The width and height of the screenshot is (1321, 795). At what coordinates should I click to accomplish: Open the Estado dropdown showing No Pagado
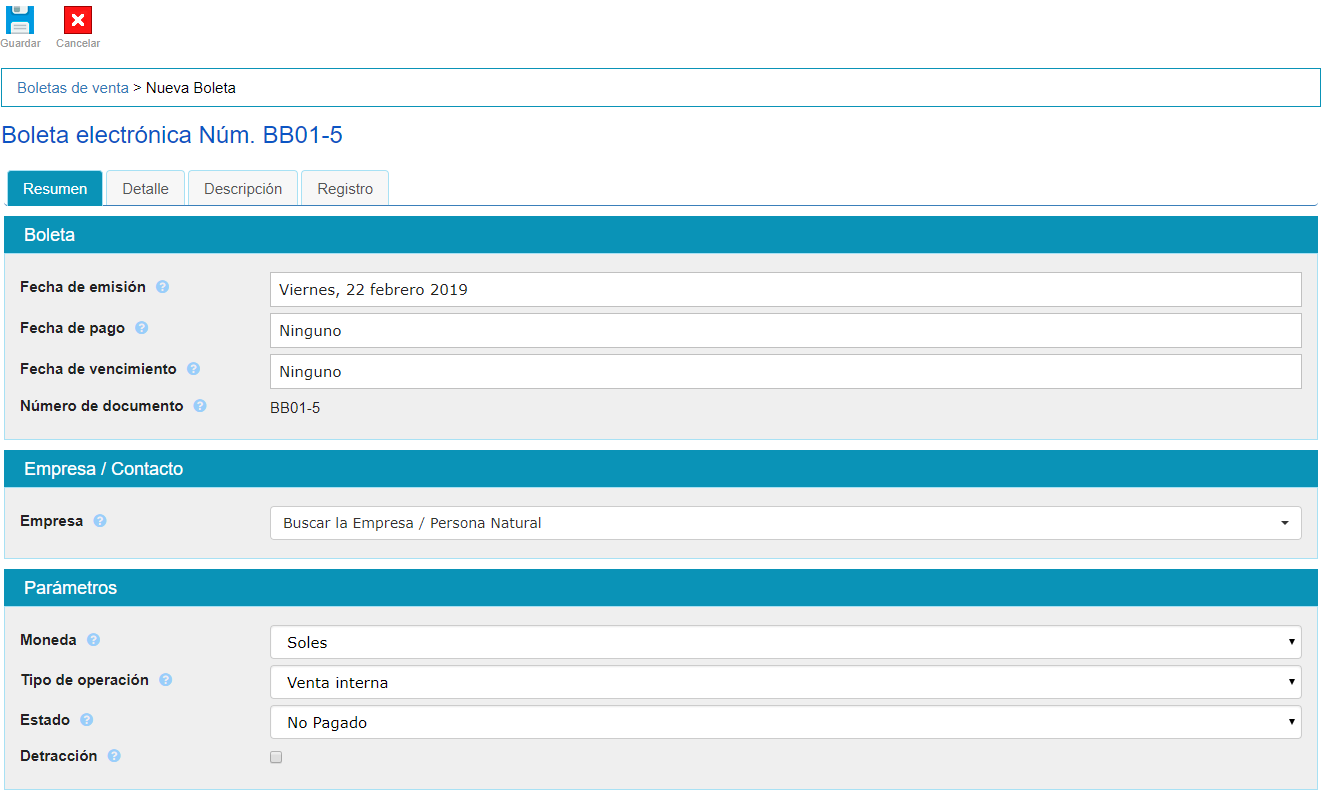pyautogui.click(x=785, y=722)
